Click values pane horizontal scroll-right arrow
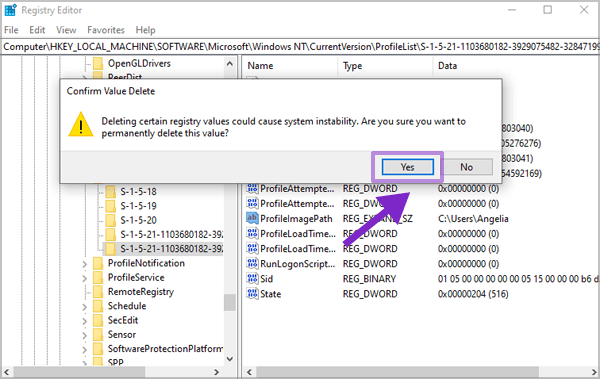 click(593, 372)
